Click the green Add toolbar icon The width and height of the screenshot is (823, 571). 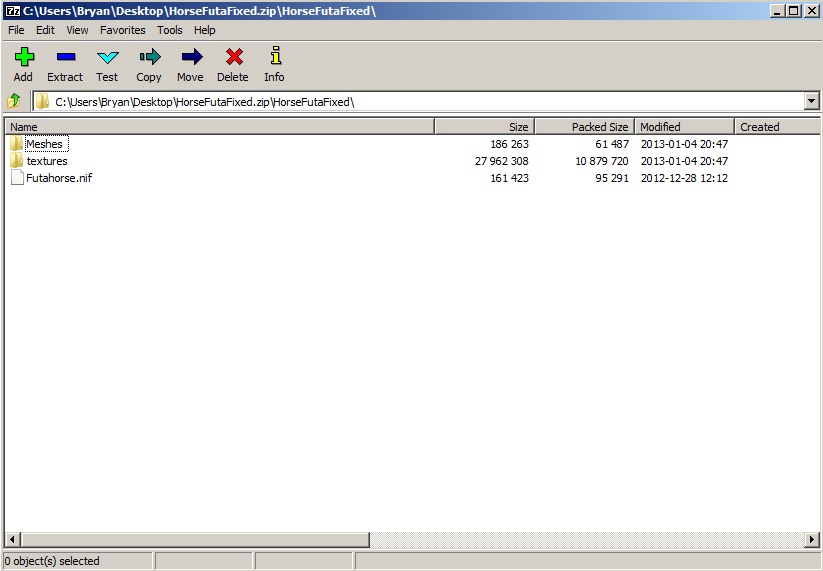23,58
